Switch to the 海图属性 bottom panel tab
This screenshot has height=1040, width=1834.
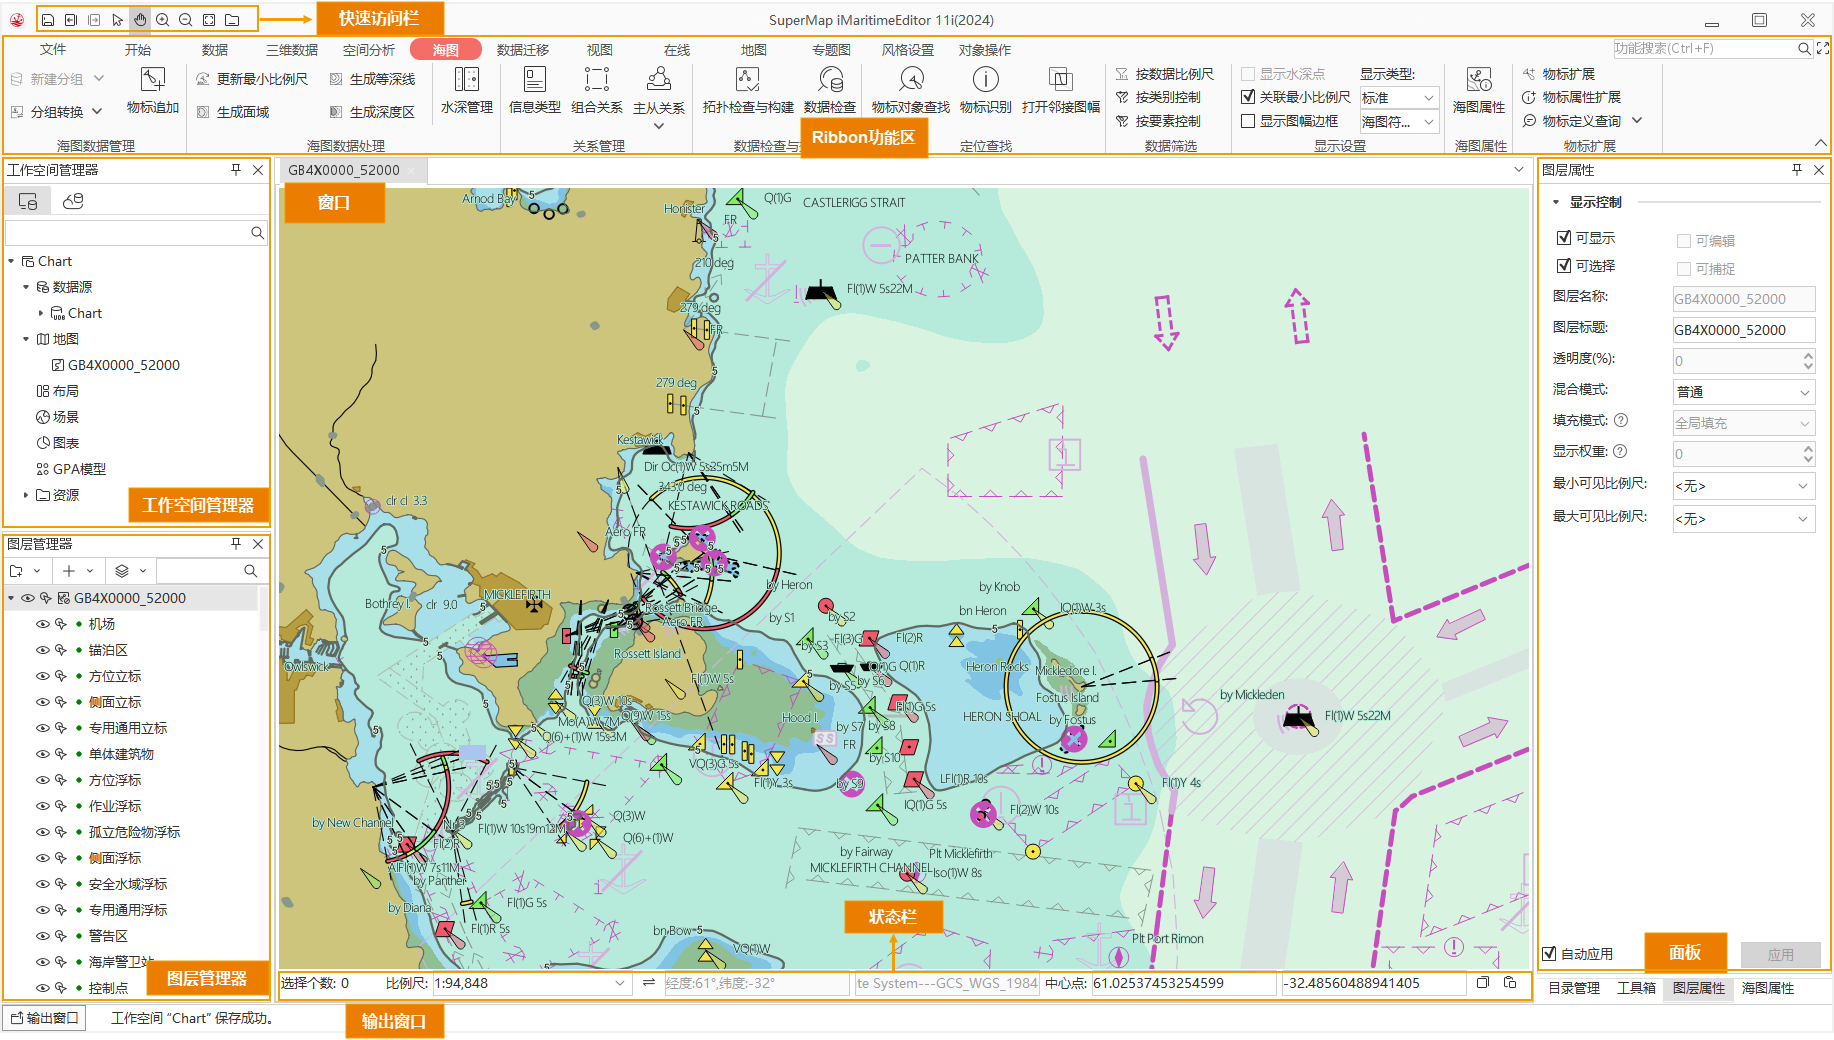tap(1767, 988)
